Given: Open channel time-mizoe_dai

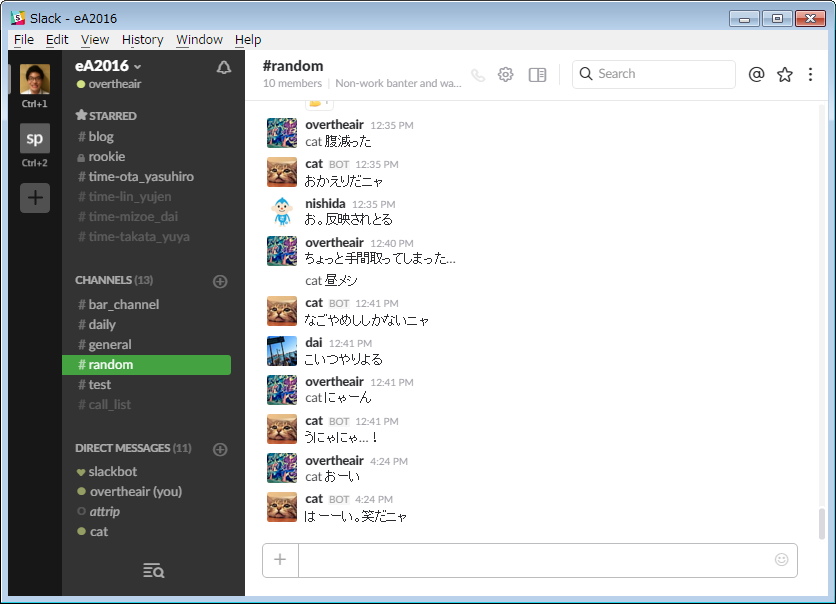Looking at the screenshot, I should click(x=127, y=216).
